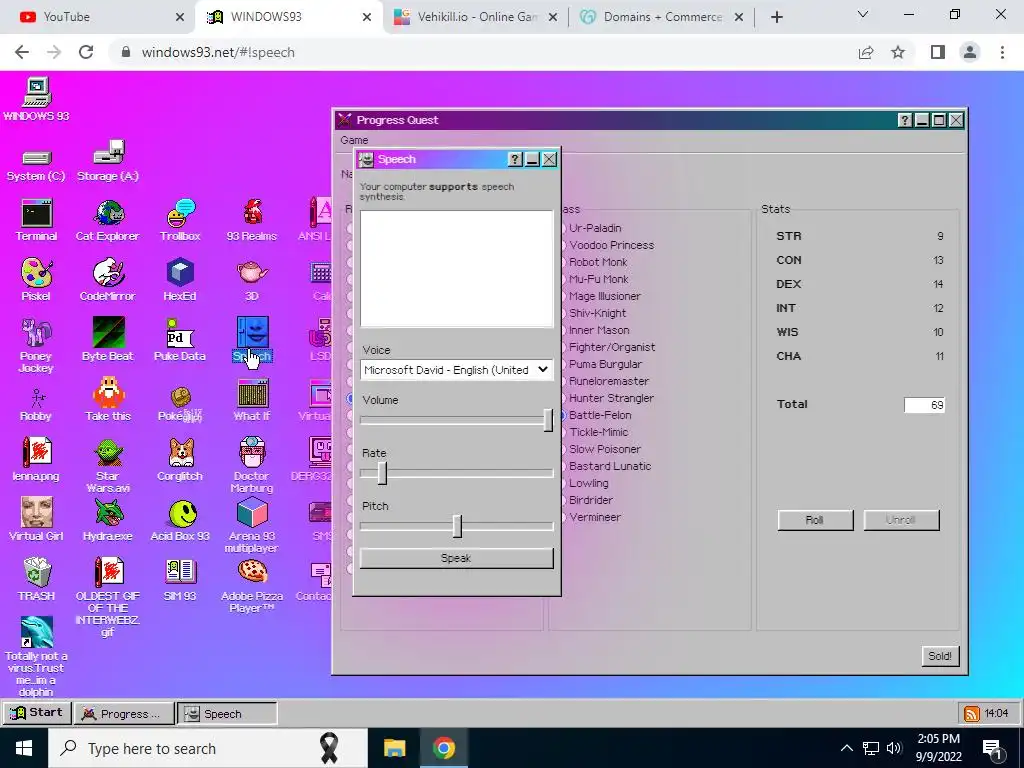
Task: Launch the HexEd icon
Action: pyautogui.click(x=180, y=280)
